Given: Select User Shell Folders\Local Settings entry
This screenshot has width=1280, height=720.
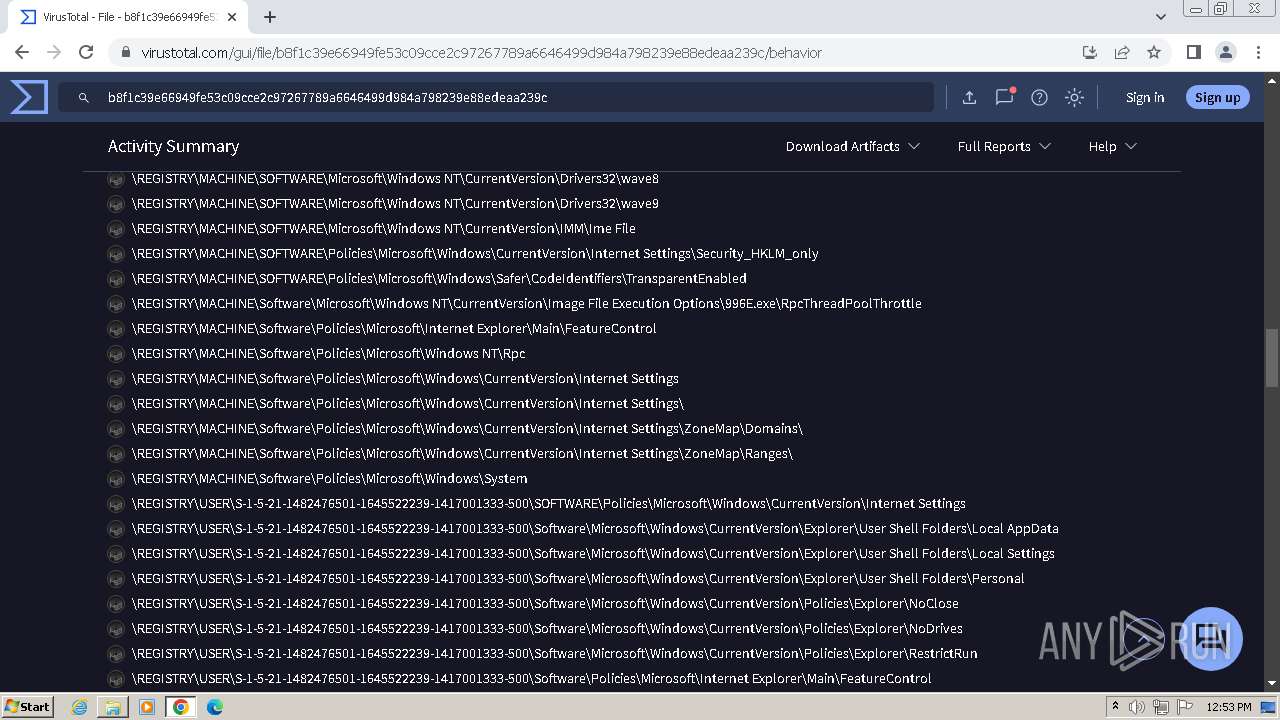Looking at the screenshot, I should click(593, 553).
